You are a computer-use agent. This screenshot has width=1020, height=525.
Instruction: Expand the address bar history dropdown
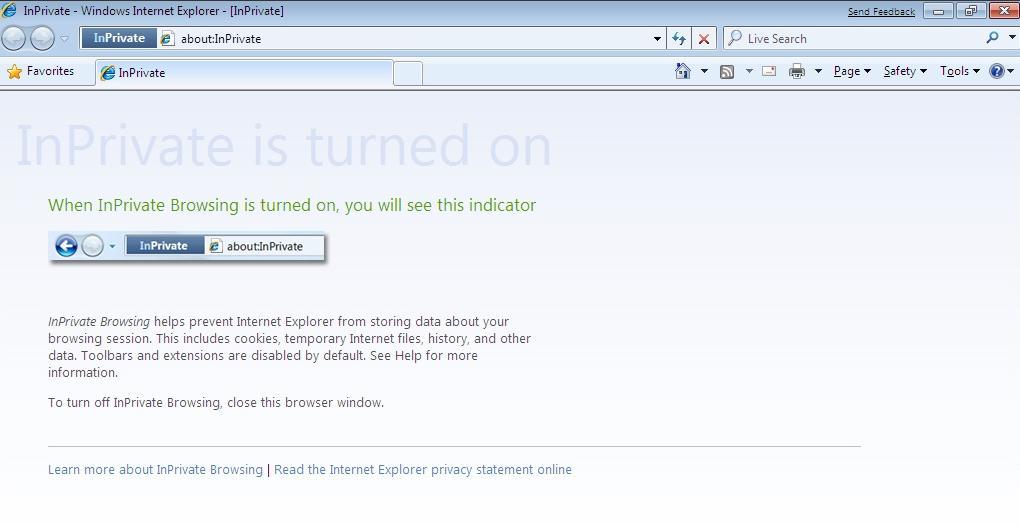657,38
